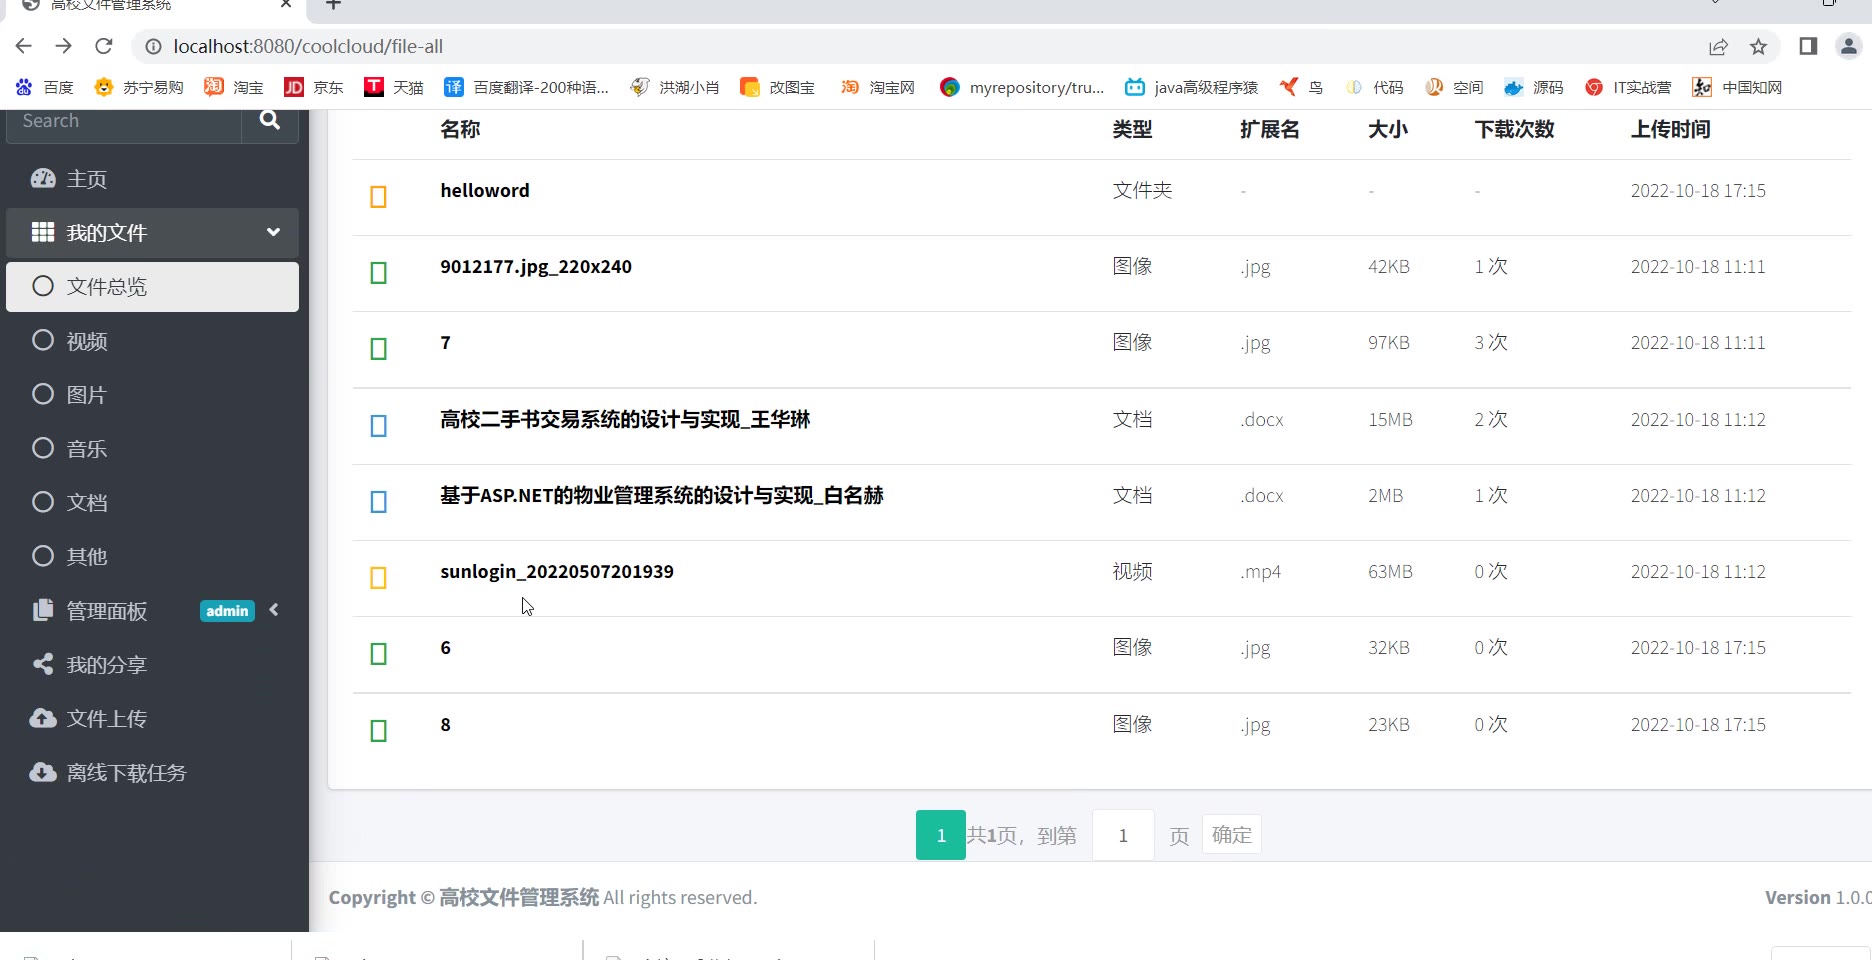This screenshot has width=1872, height=960.
Task: Open the helloword folder name
Action: (x=485, y=190)
